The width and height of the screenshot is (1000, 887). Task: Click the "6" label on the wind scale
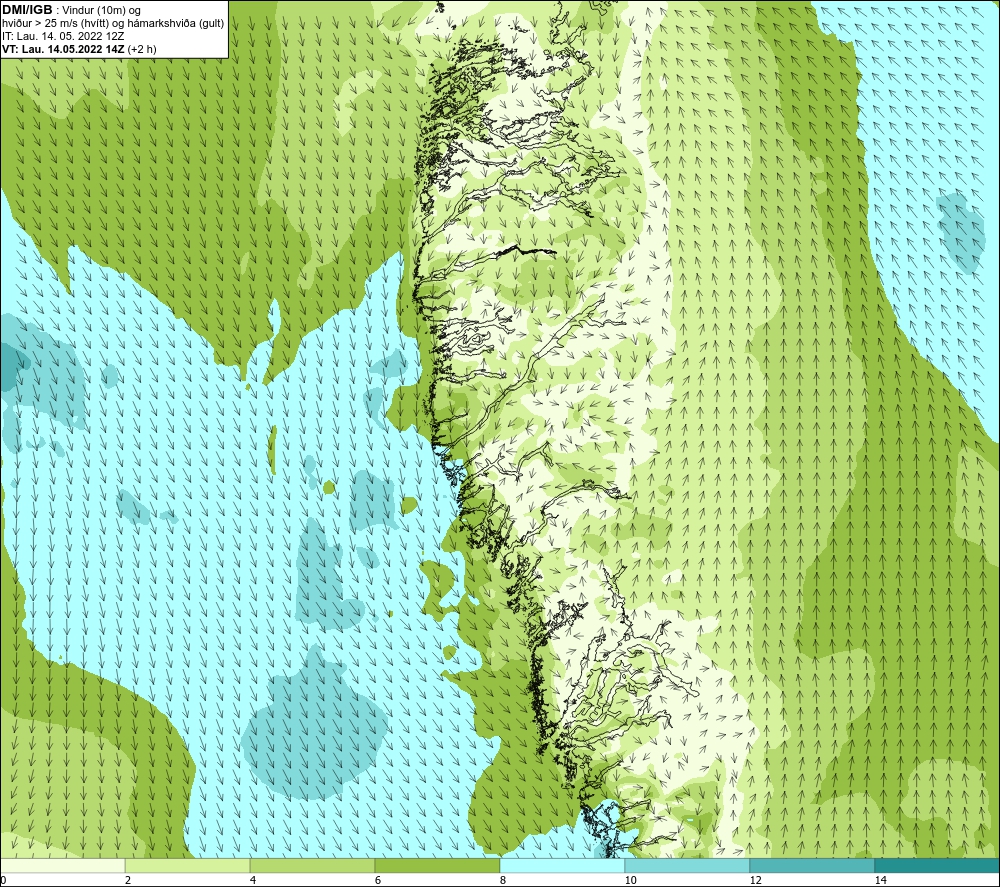coord(378,880)
